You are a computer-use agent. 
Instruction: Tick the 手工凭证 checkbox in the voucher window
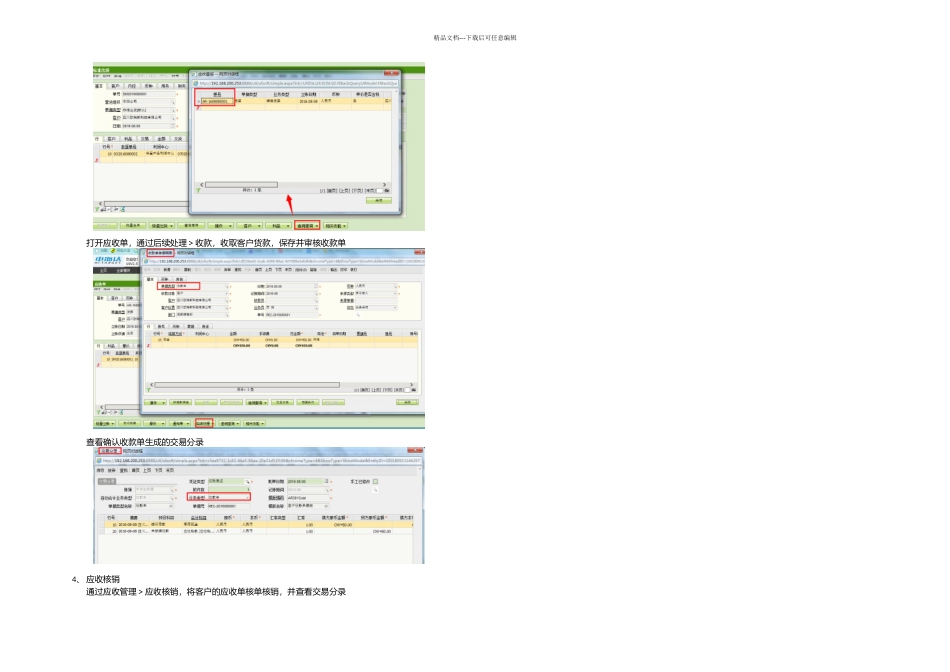pyautogui.click(x=375, y=481)
